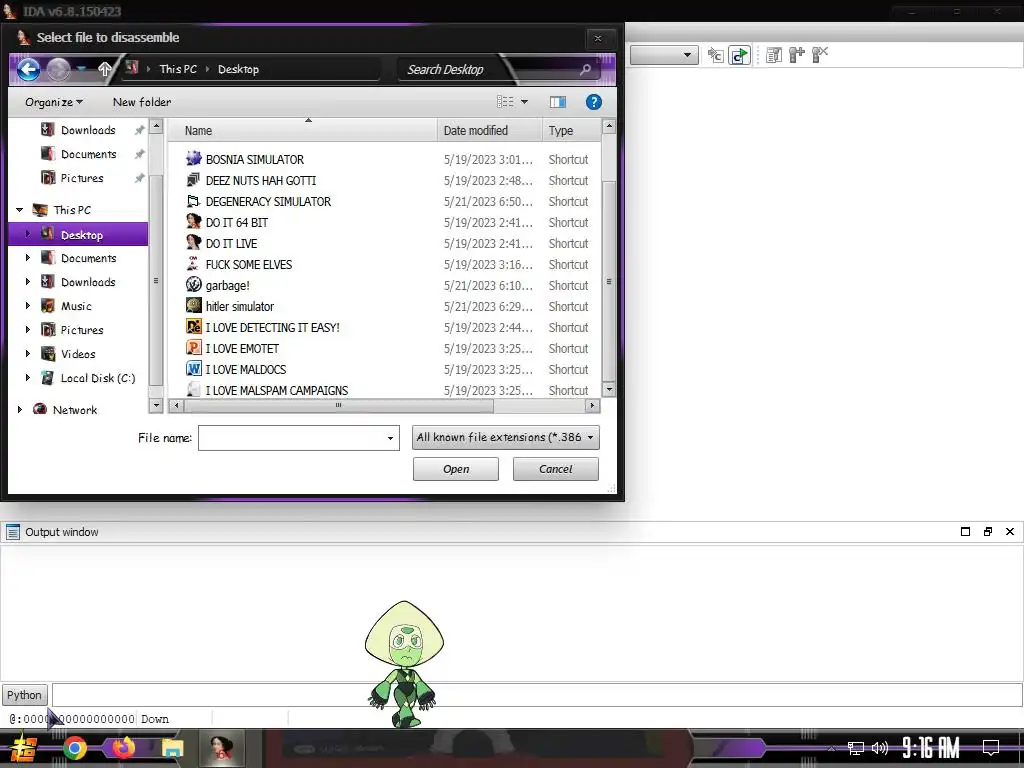Open Videos folder in tree

[x=78, y=354]
